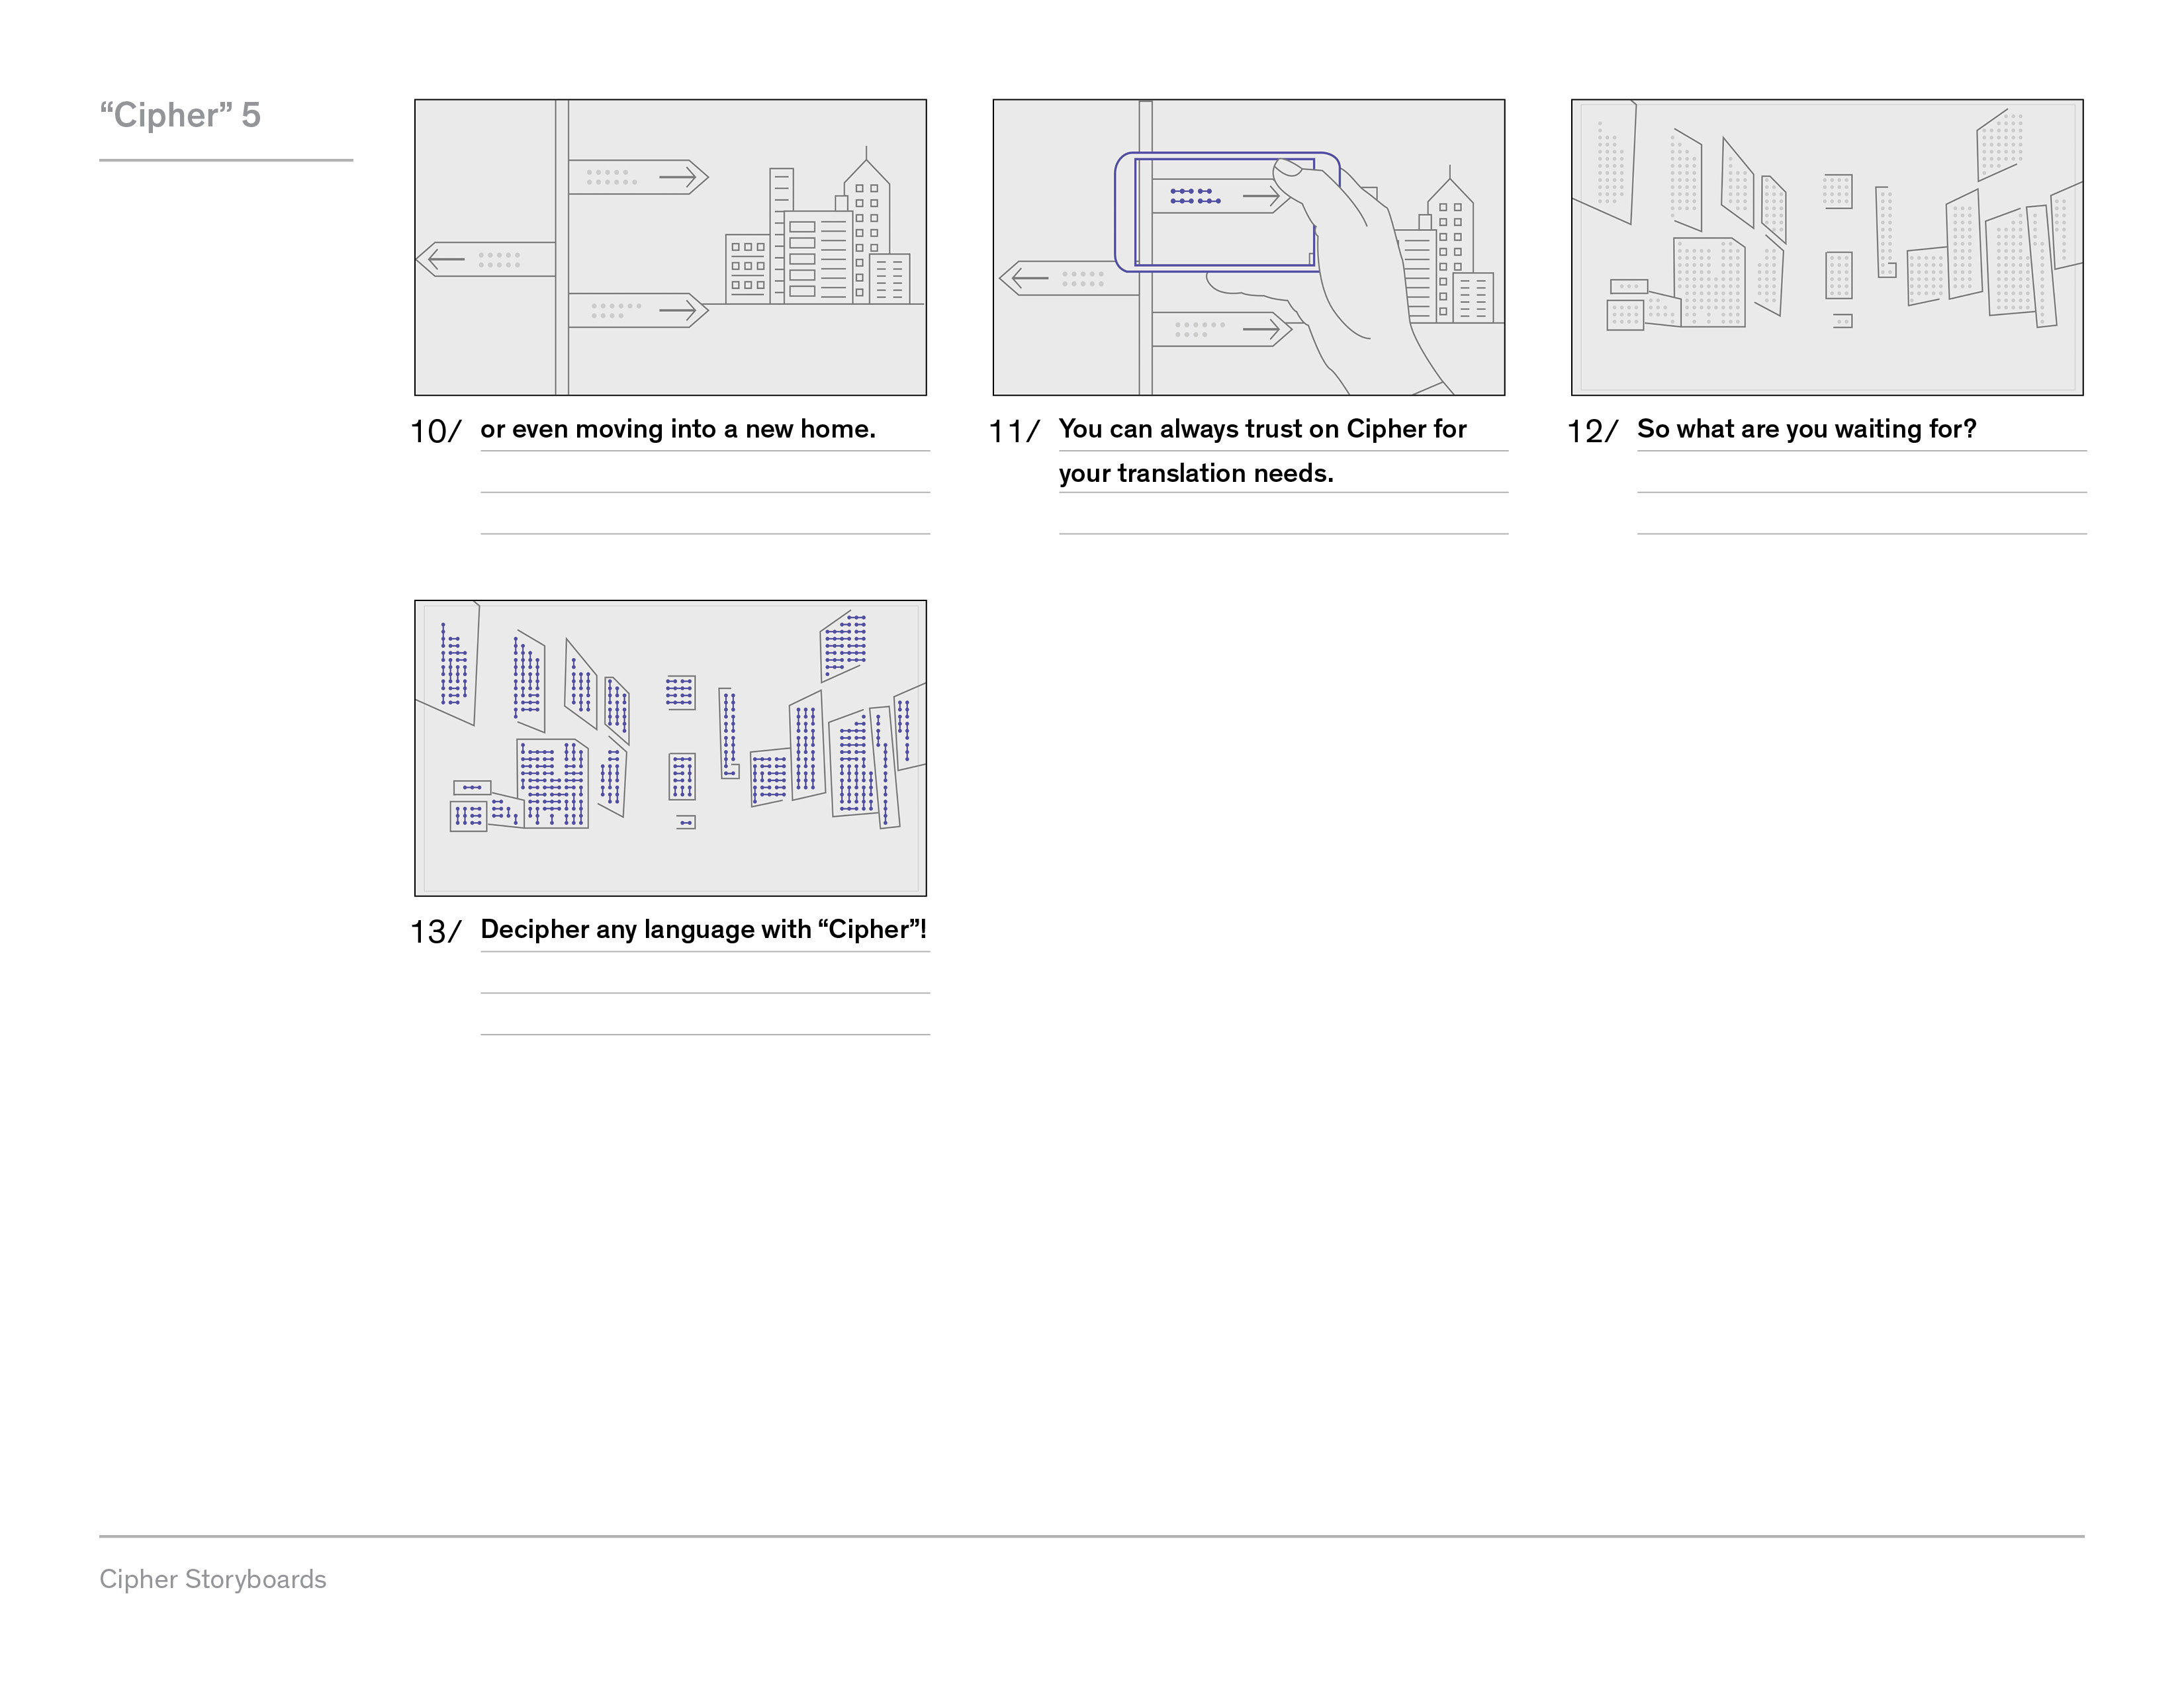Click storyboard frame 11 phone-scanning thumbnail
Viewport: 2184px width, 1688px height.
click(1248, 247)
